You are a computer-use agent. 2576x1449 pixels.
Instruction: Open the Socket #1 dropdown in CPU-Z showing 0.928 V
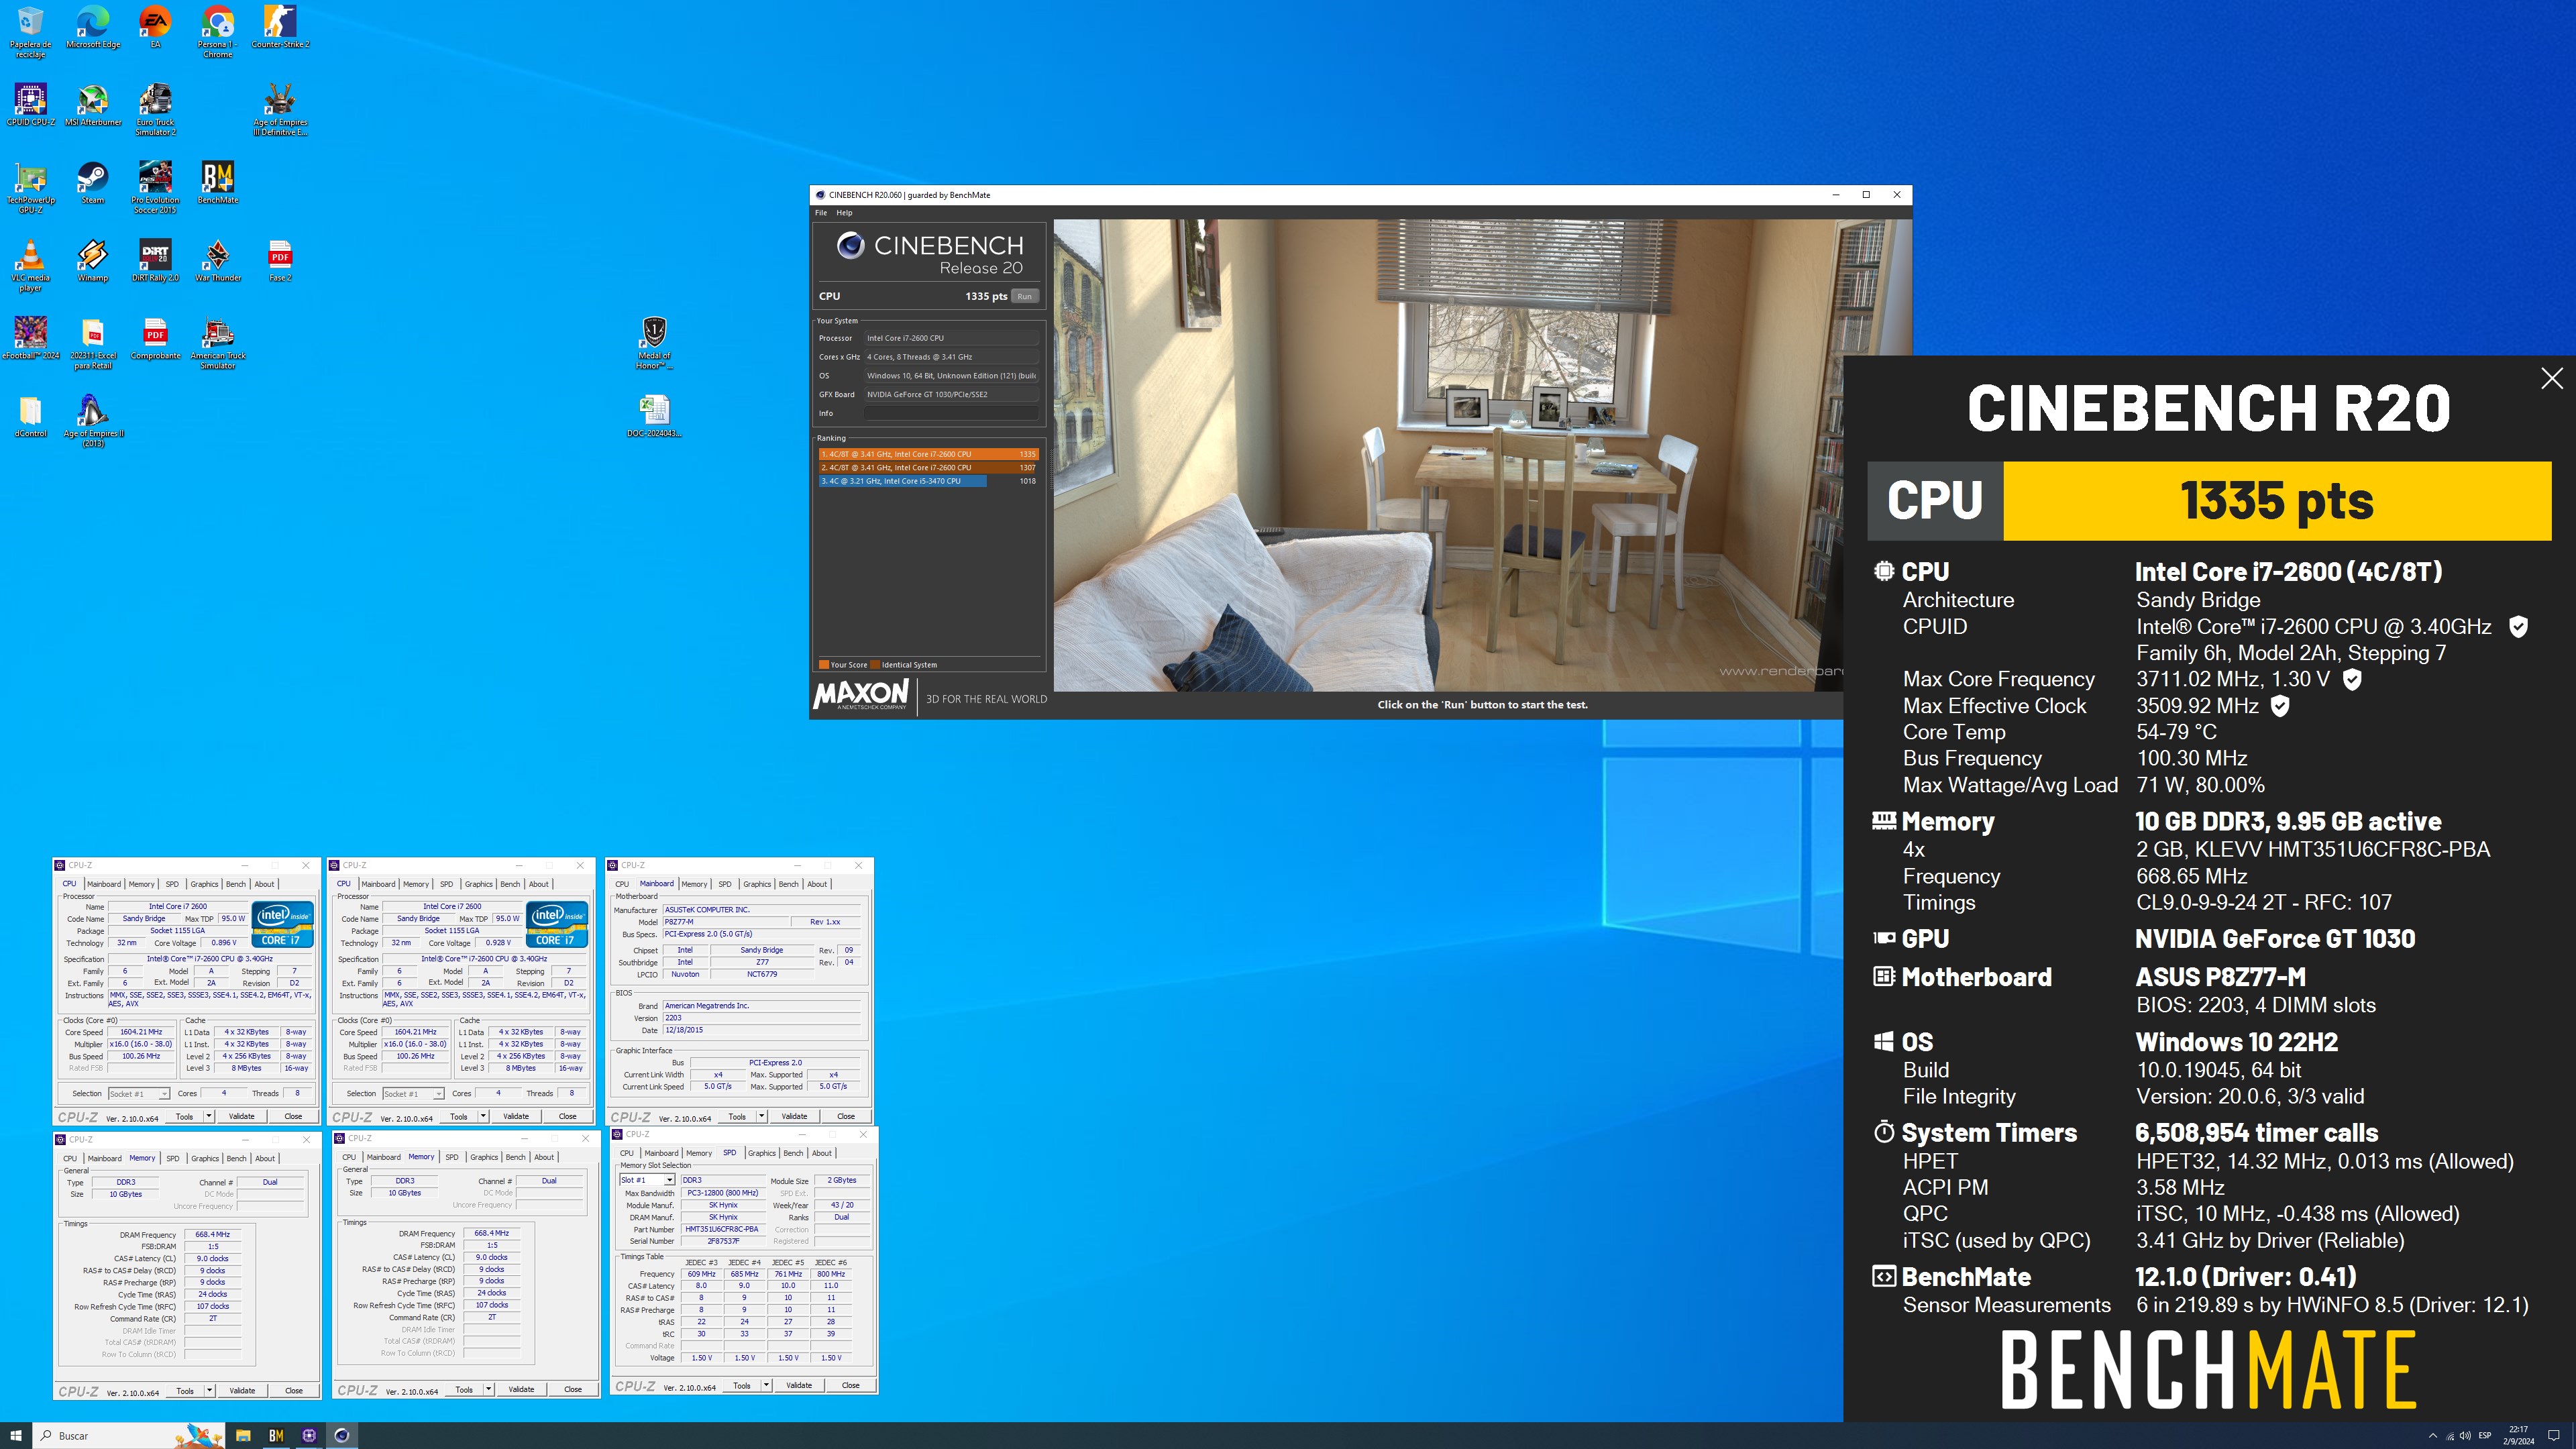click(412, 1094)
